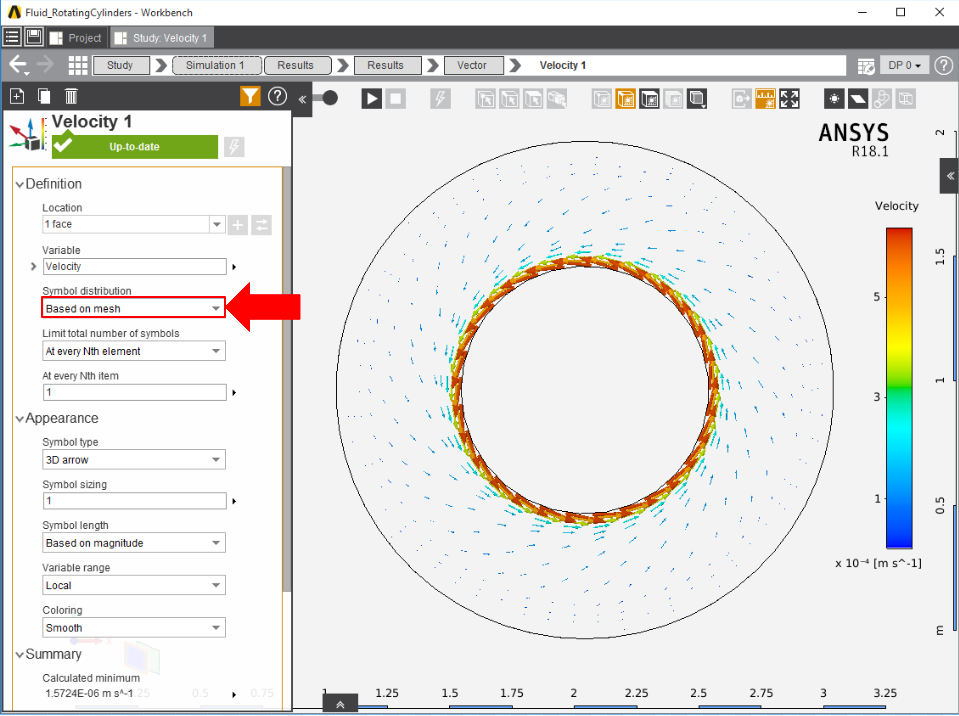Choose the dark outlined cube display mode

tap(650, 98)
